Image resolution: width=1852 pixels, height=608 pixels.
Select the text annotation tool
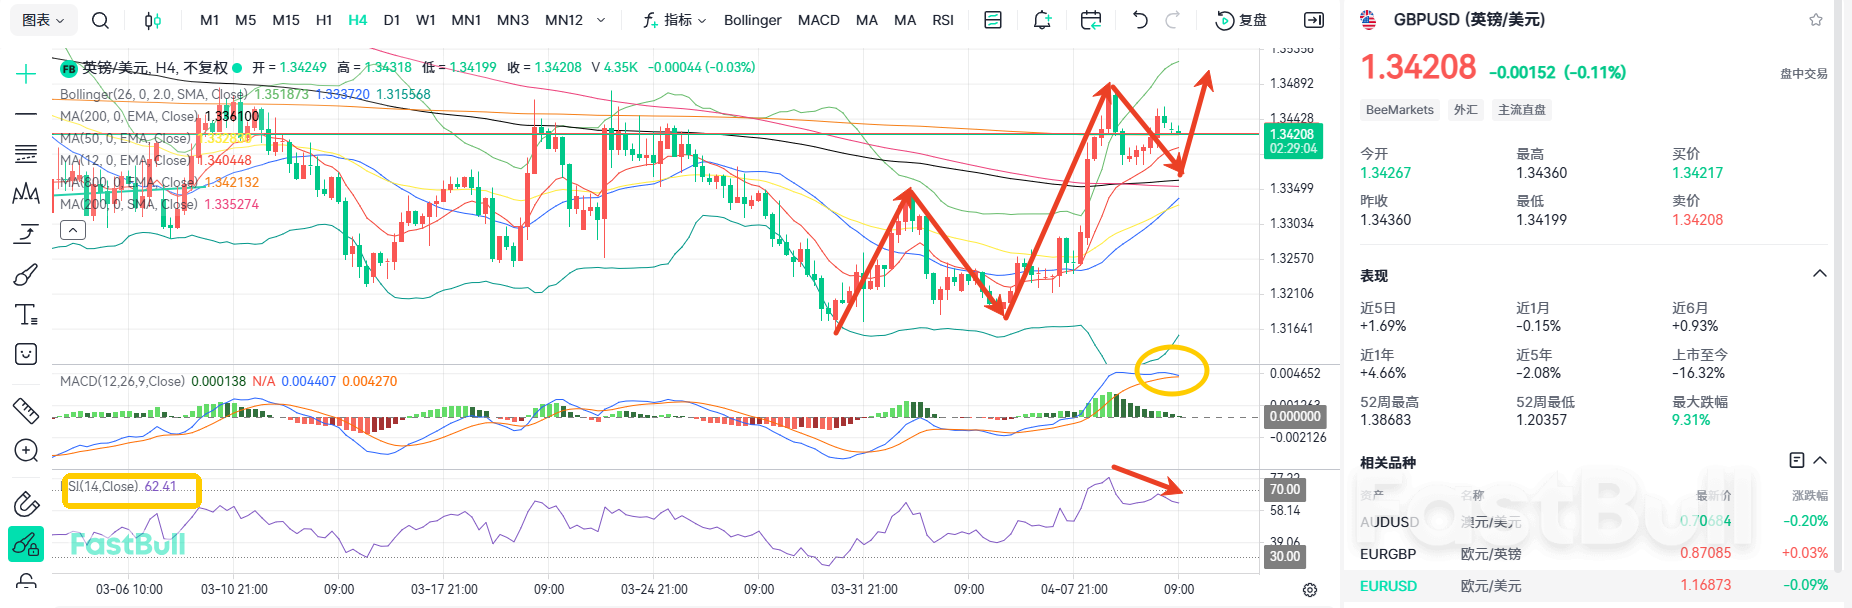click(x=26, y=315)
